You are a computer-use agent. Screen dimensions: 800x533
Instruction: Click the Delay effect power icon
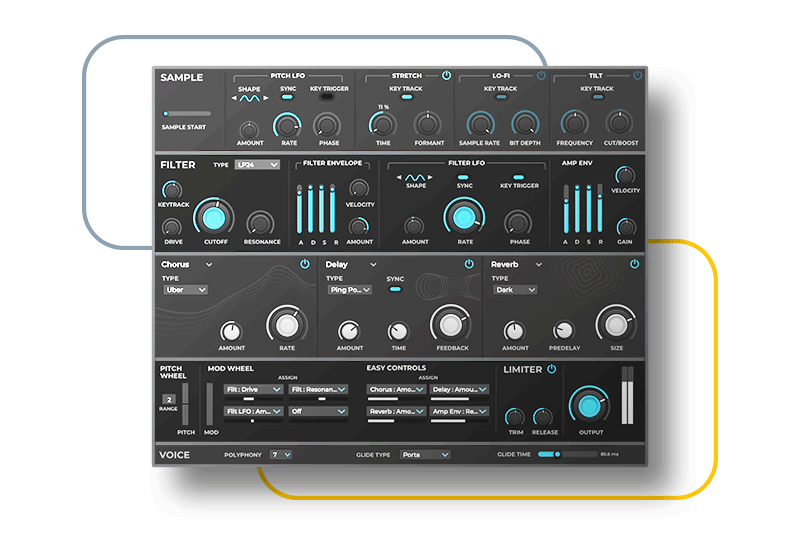pyautogui.click(x=469, y=264)
